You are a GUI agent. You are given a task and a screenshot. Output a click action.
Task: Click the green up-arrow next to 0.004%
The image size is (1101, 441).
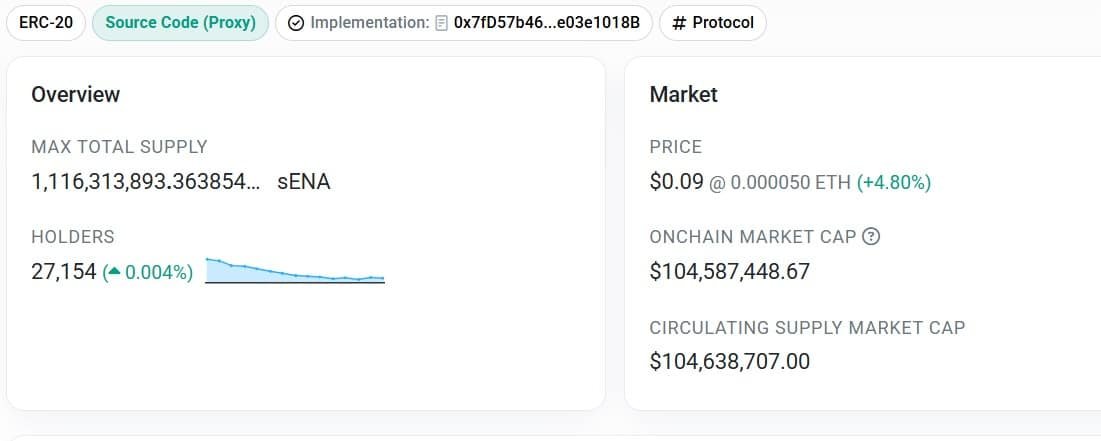pos(114,272)
